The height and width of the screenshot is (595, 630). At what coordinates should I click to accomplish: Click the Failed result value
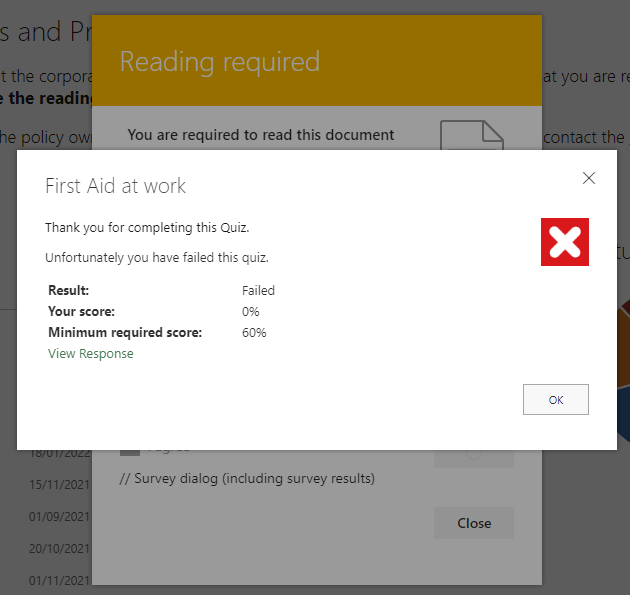258,291
